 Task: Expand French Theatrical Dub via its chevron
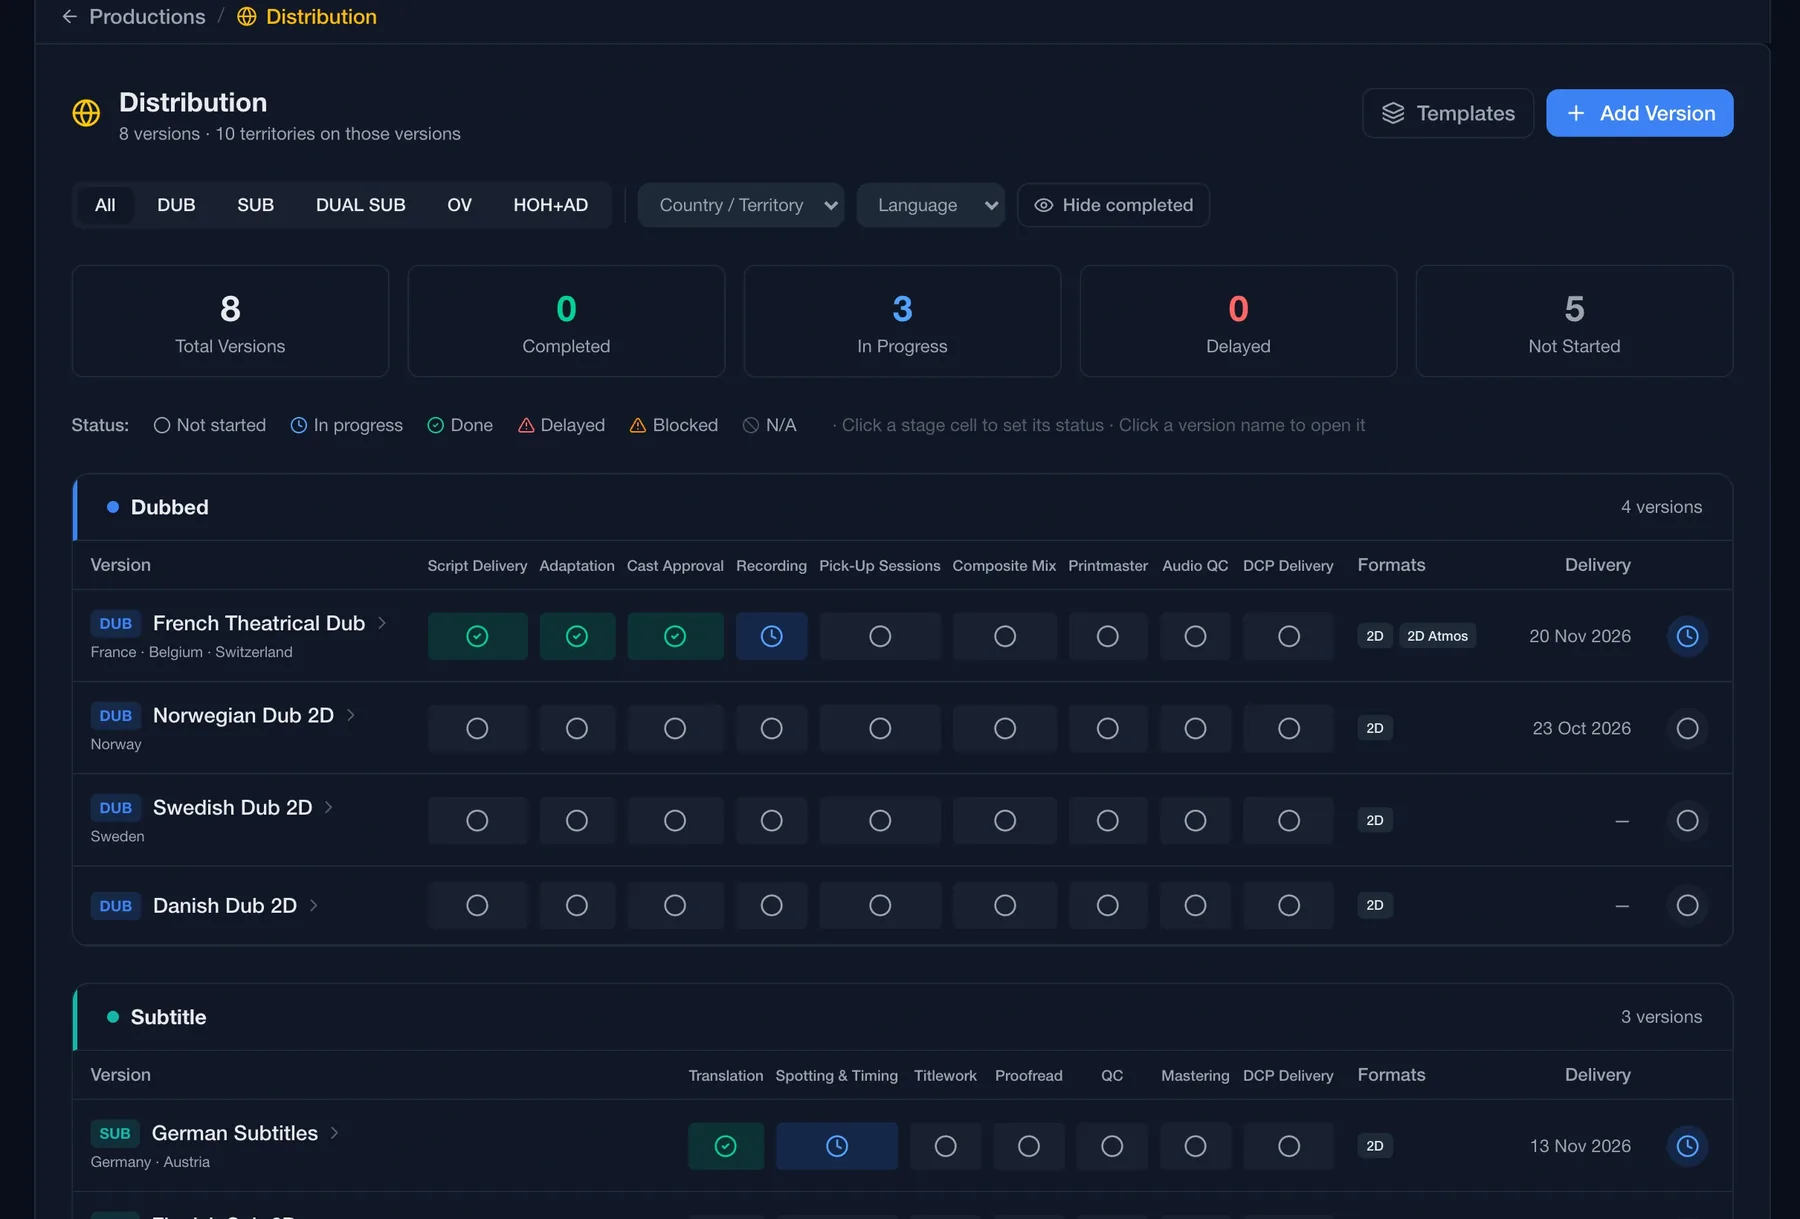(x=382, y=623)
